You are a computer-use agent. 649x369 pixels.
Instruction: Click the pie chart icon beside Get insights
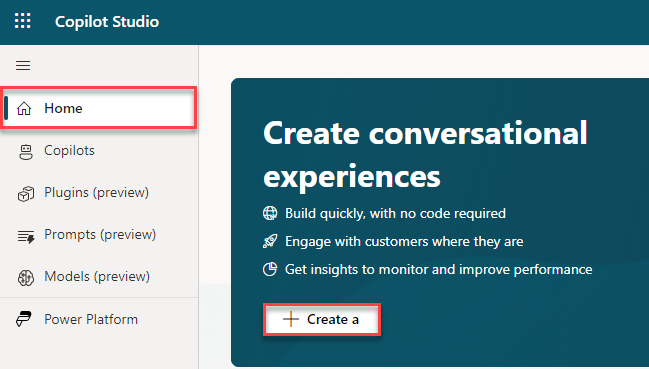pyautogui.click(x=270, y=269)
